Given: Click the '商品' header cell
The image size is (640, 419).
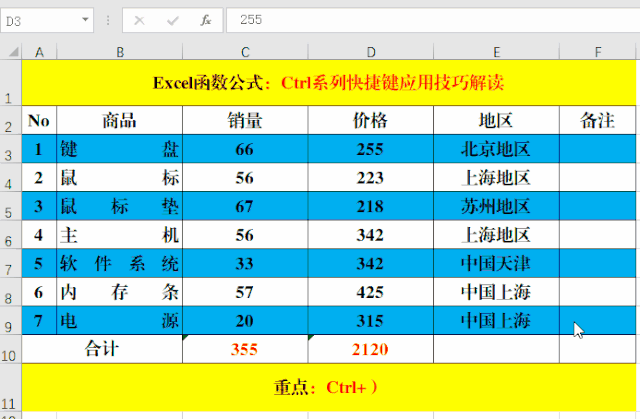Looking at the screenshot, I should pyautogui.click(x=120, y=120).
